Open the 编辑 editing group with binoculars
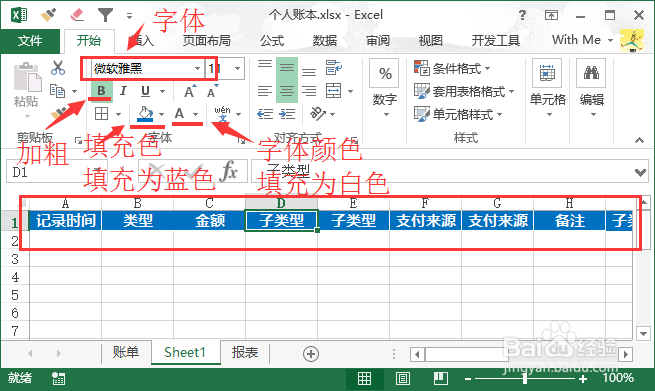Viewport: 655px width, 391px height. click(x=592, y=88)
